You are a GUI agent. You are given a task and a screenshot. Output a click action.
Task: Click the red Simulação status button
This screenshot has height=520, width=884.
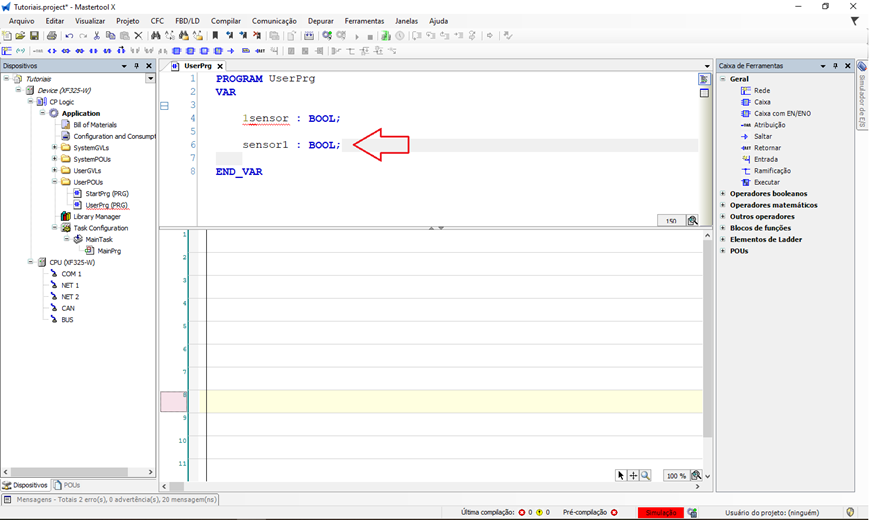pos(660,512)
